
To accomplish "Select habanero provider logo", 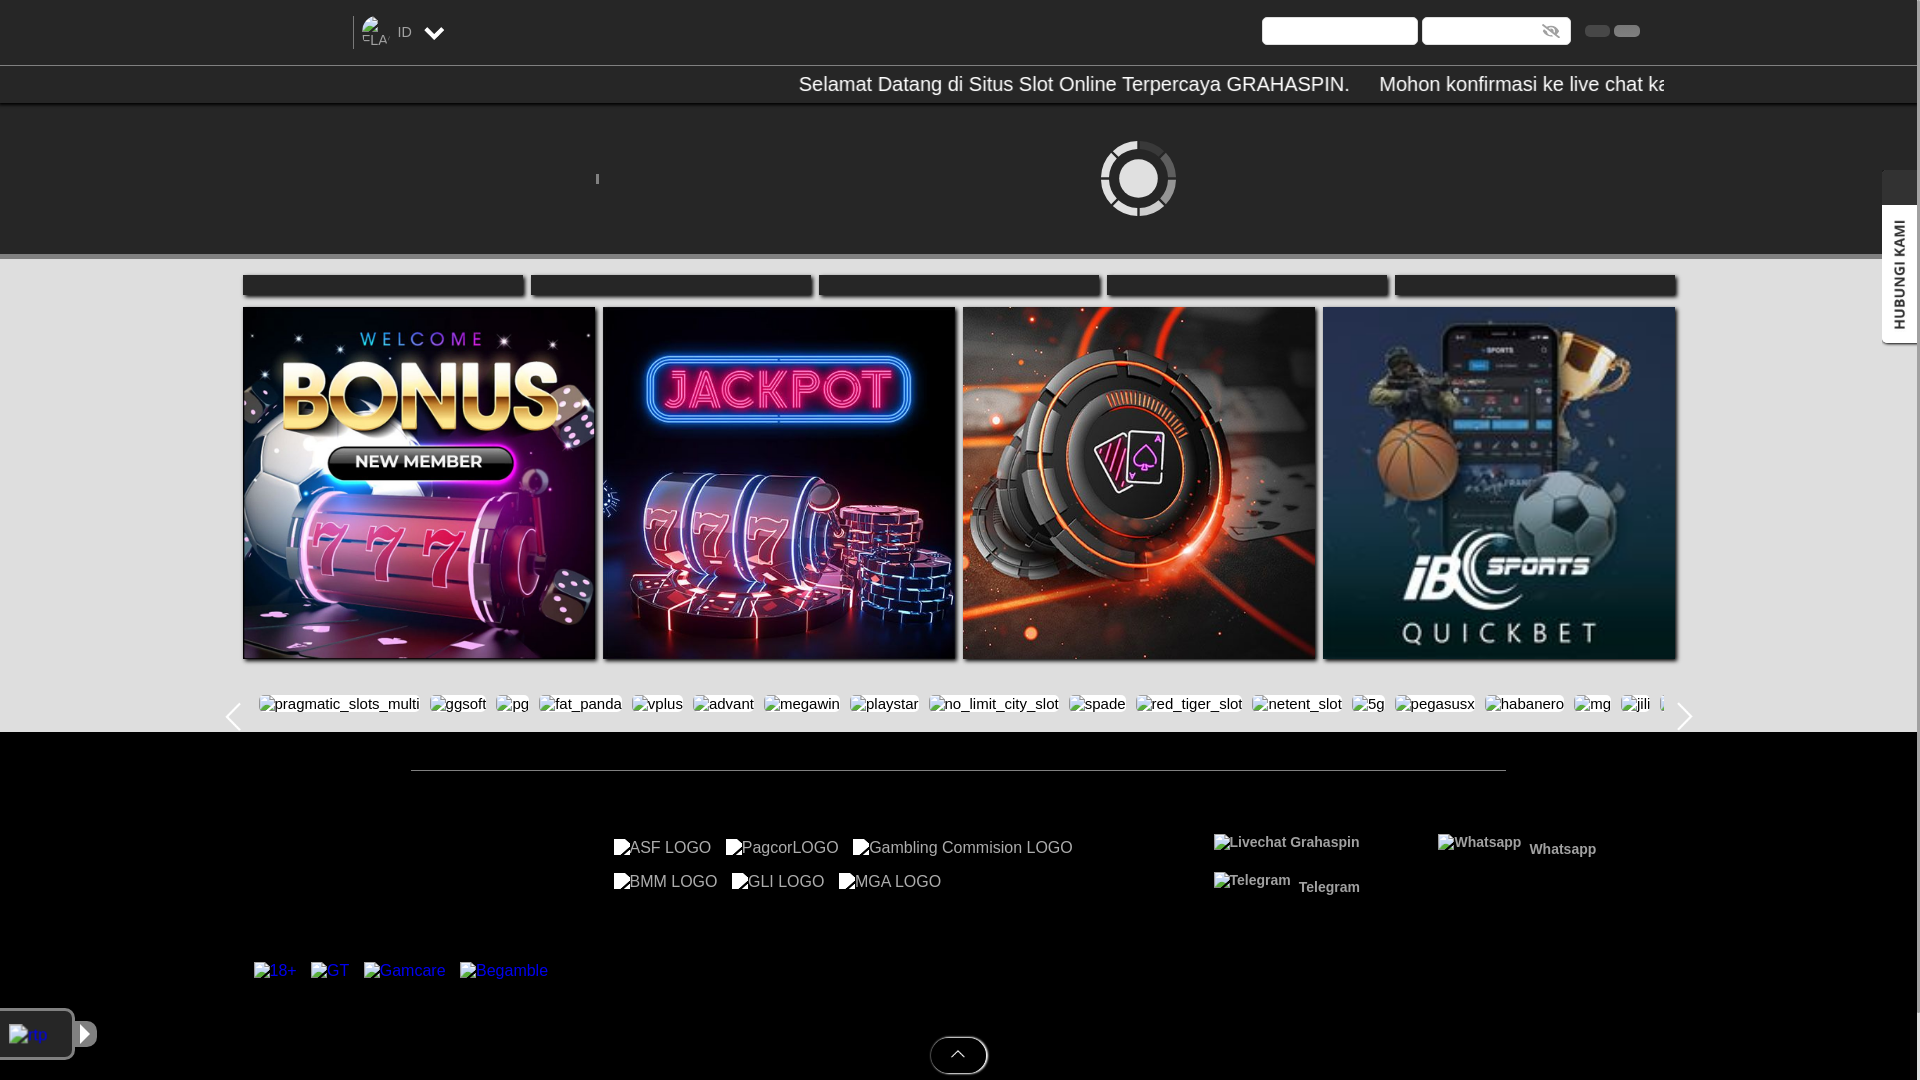I will tap(1525, 704).
